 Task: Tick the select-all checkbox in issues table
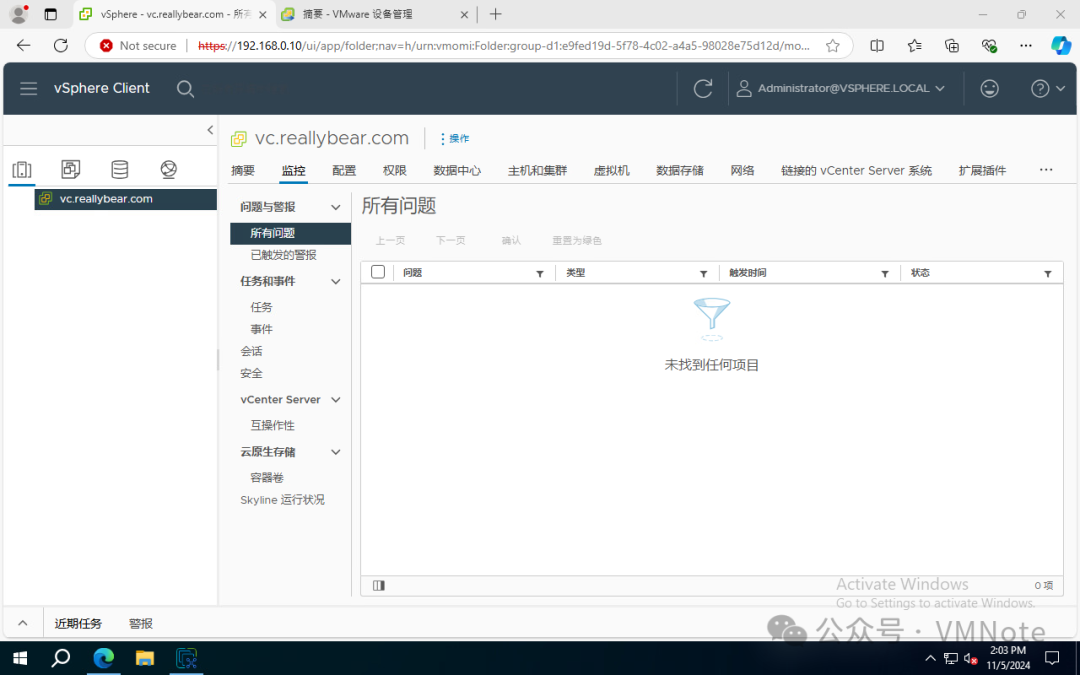click(x=377, y=272)
